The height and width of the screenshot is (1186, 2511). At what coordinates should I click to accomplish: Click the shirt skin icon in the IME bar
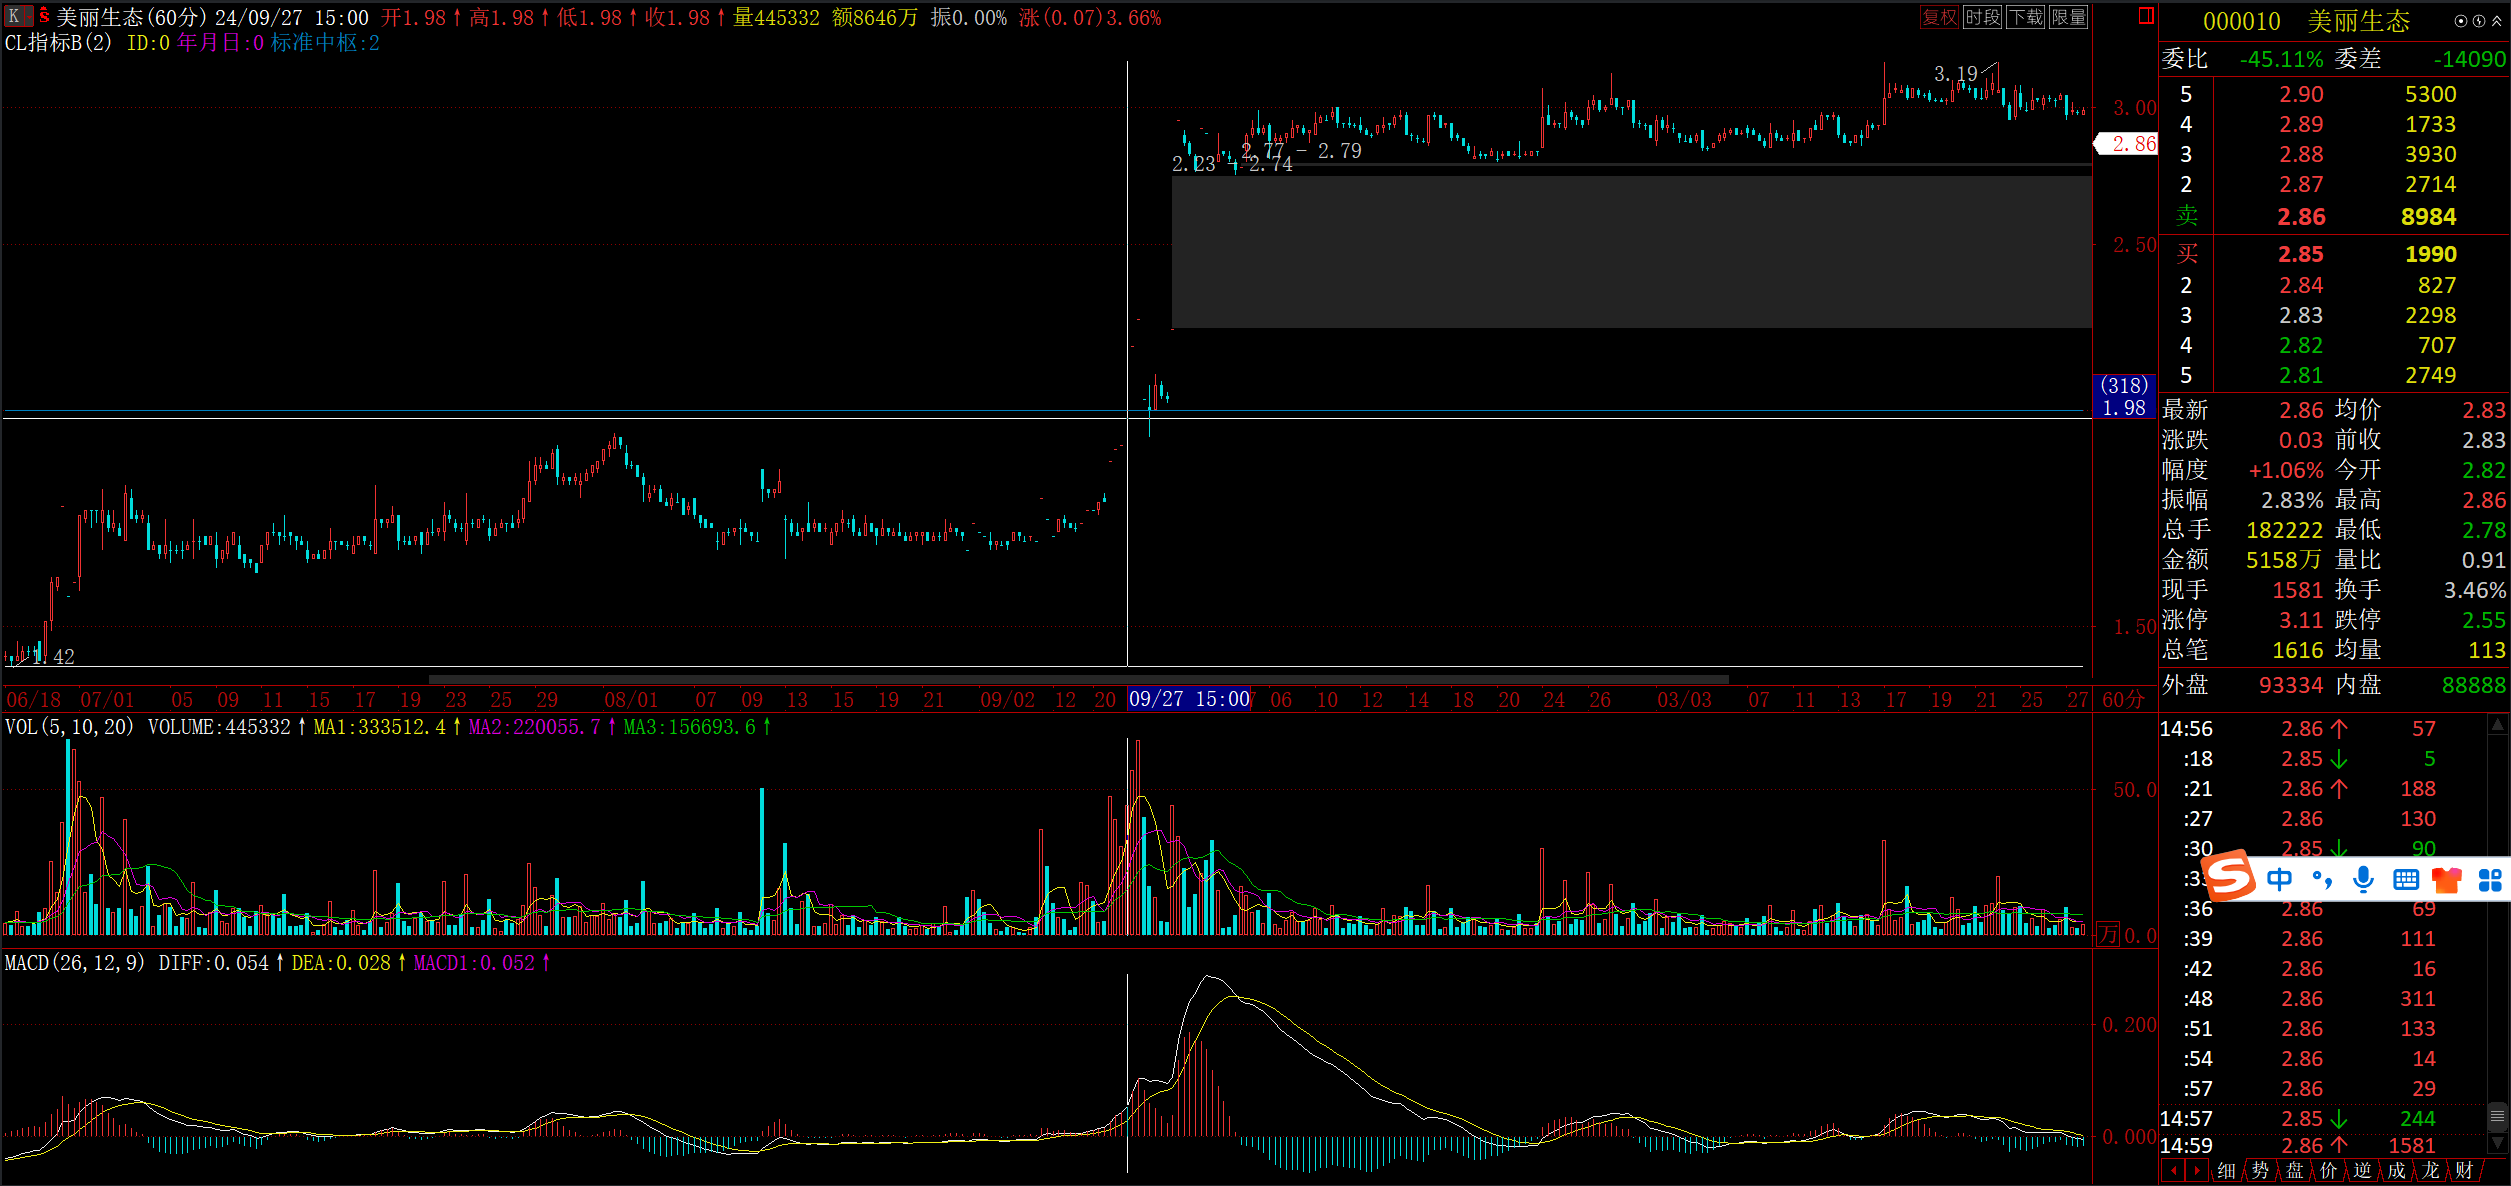(x=2447, y=879)
